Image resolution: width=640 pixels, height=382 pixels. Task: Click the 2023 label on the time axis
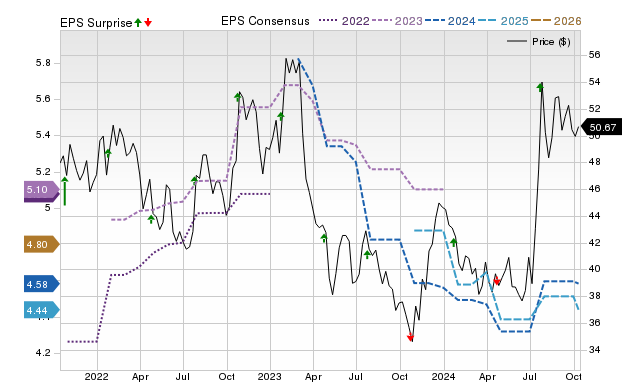click(x=269, y=376)
